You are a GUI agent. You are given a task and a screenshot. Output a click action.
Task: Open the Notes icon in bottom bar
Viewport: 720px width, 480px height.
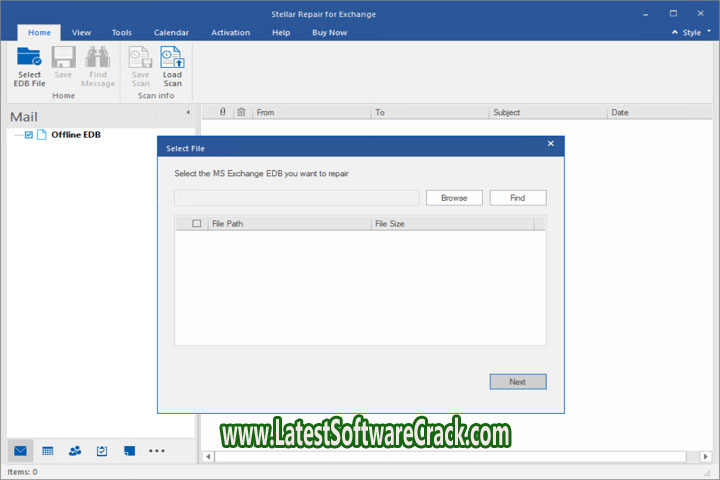tap(129, 451)
